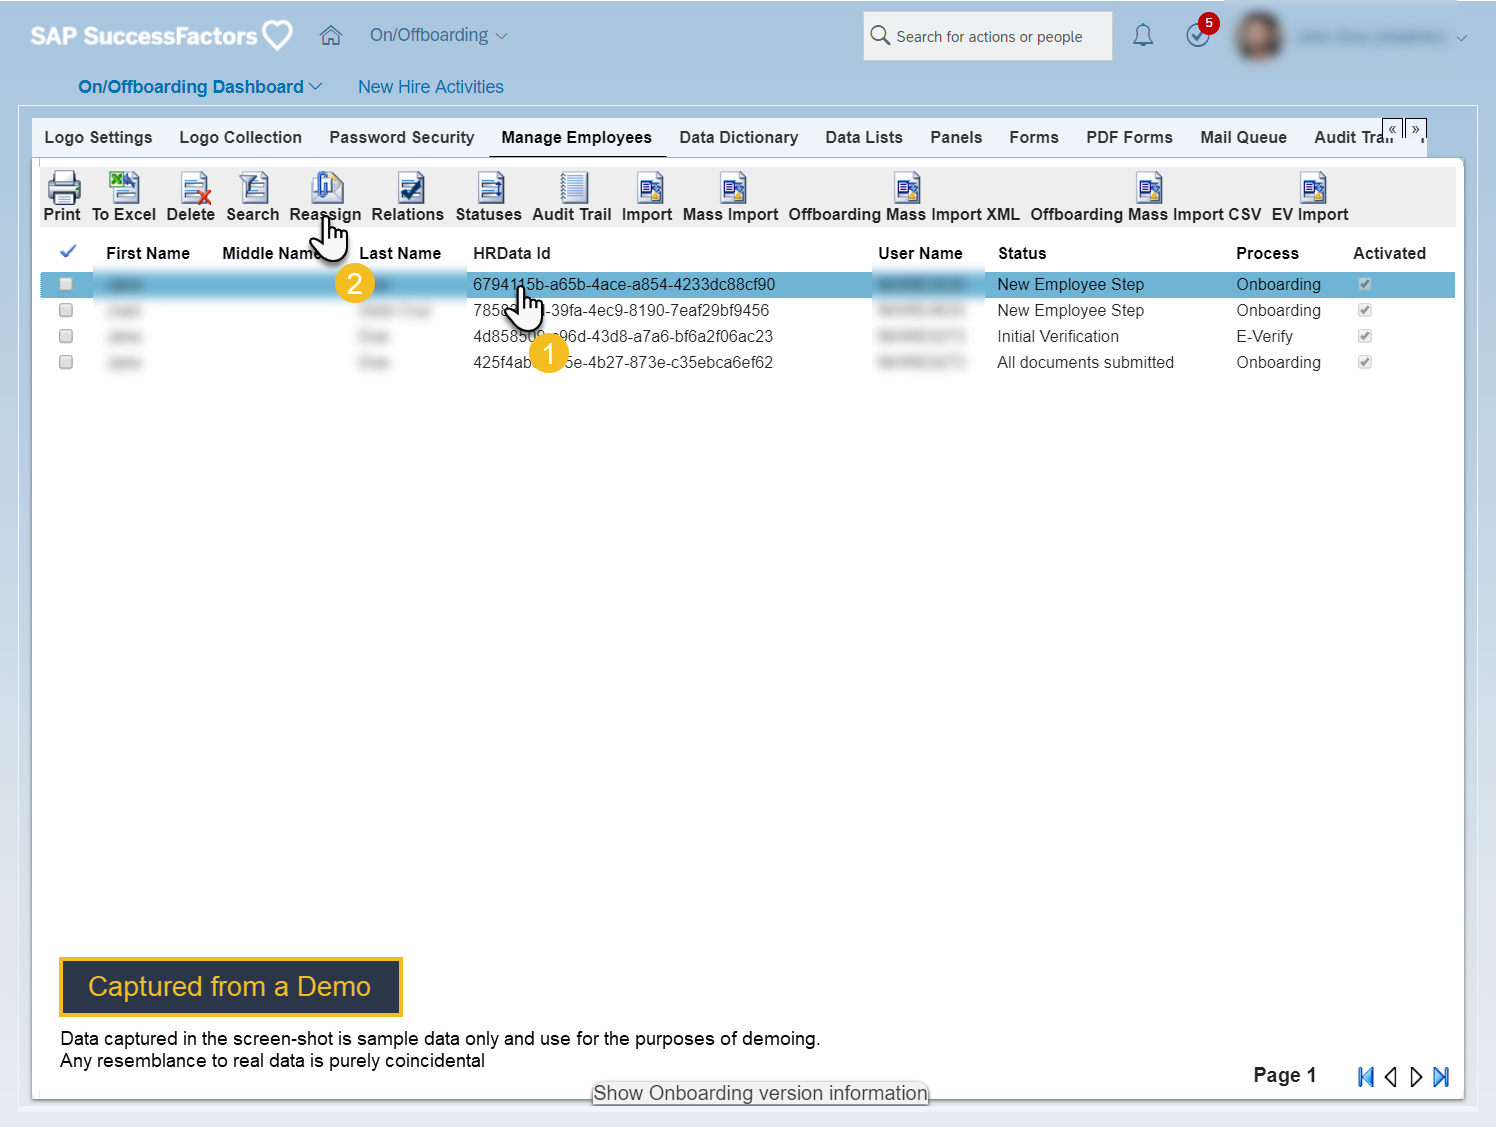Click All documents submitted status cell
1496x1127 pixels.
[x=1085, y=362]
